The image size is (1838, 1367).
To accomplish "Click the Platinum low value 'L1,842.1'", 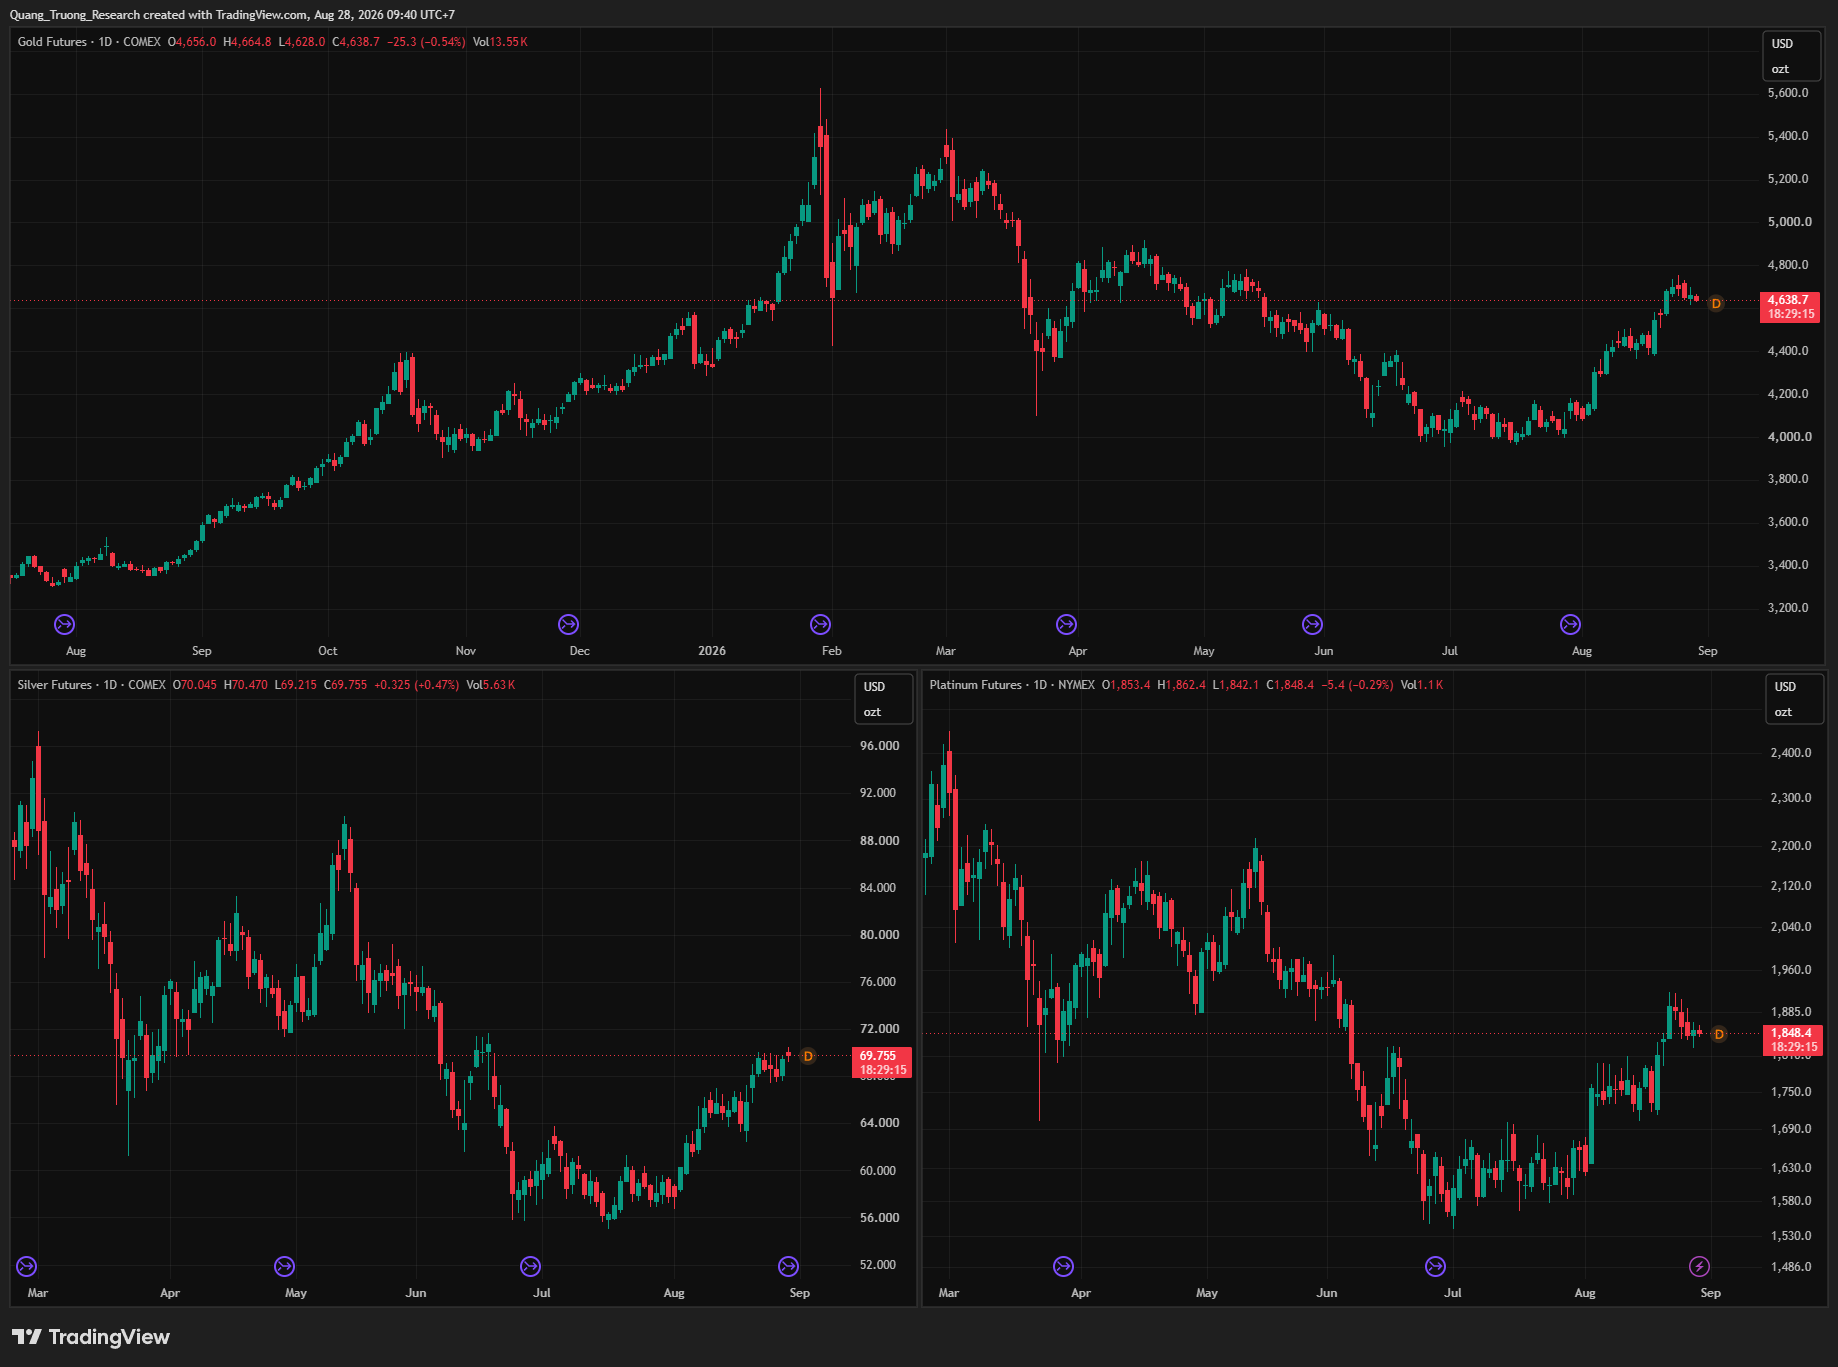I will (x=1236, y=685).
